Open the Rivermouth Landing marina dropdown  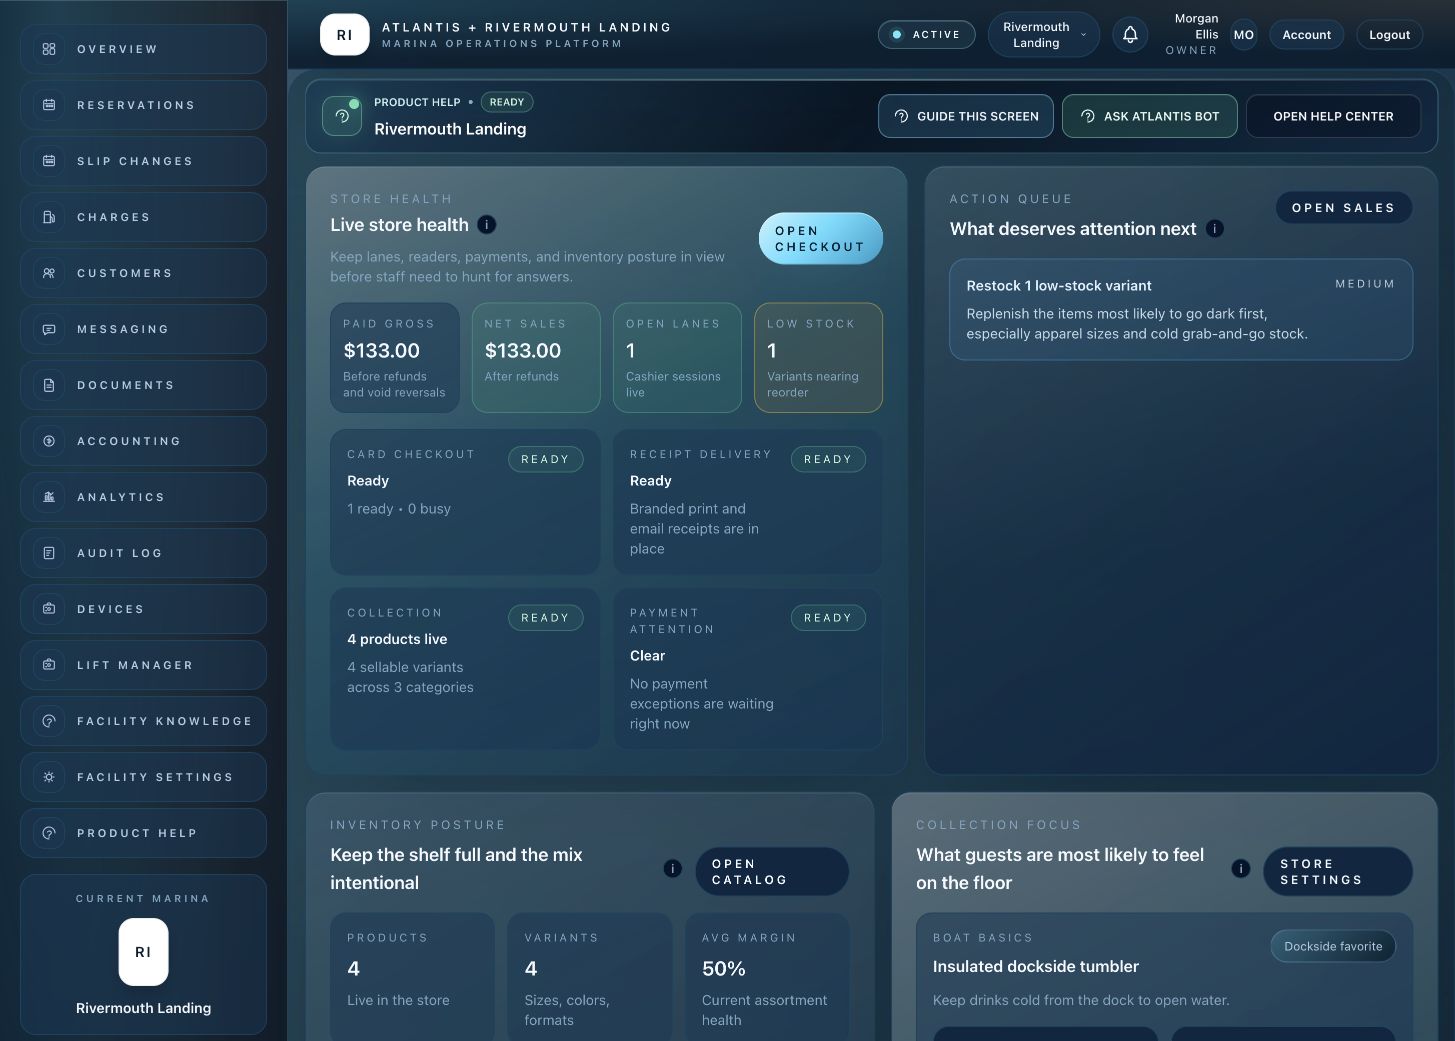(1044, 35)
